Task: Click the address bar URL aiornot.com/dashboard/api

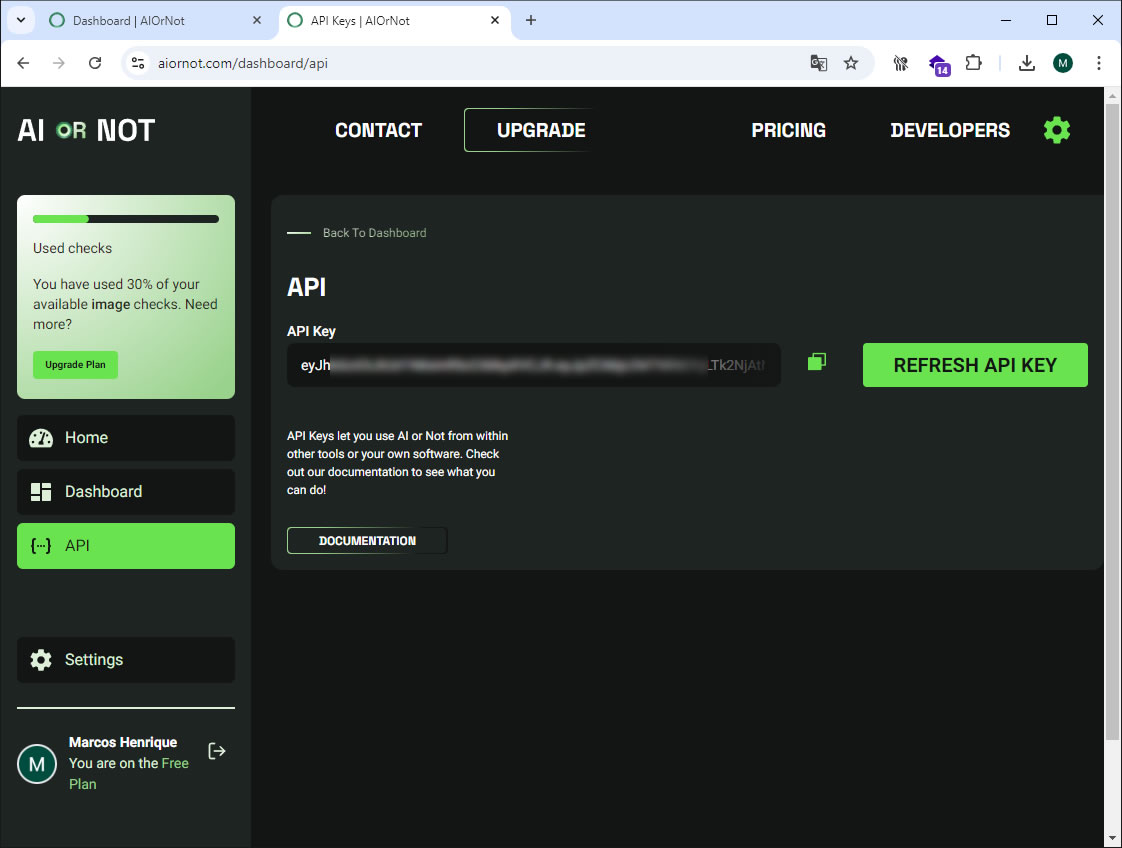Action: coord(243,63)
